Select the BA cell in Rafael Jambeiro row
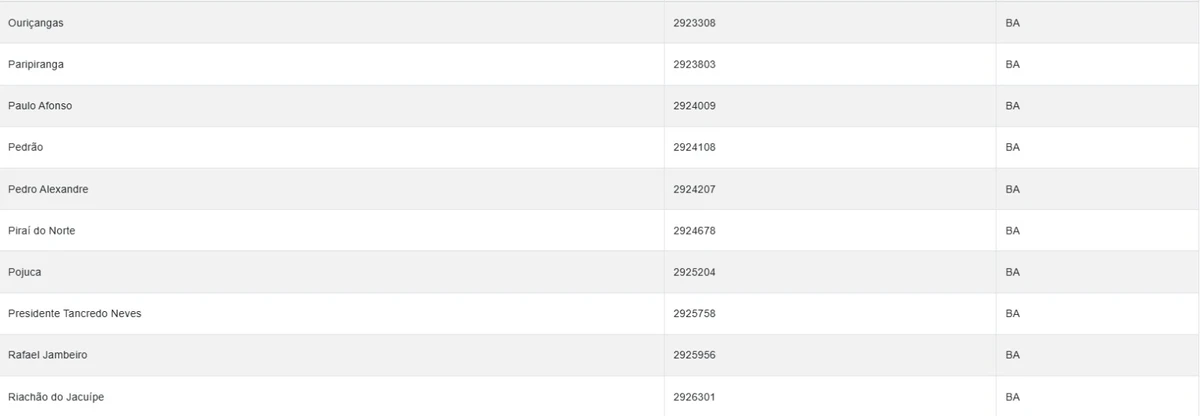This screenshot has width=1200, height=416. [1012, 355]
